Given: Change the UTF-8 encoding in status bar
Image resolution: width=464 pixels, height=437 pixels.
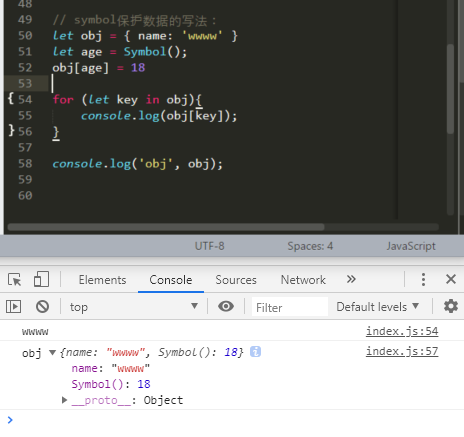Looking at the screenshot, I should point(209,246).
